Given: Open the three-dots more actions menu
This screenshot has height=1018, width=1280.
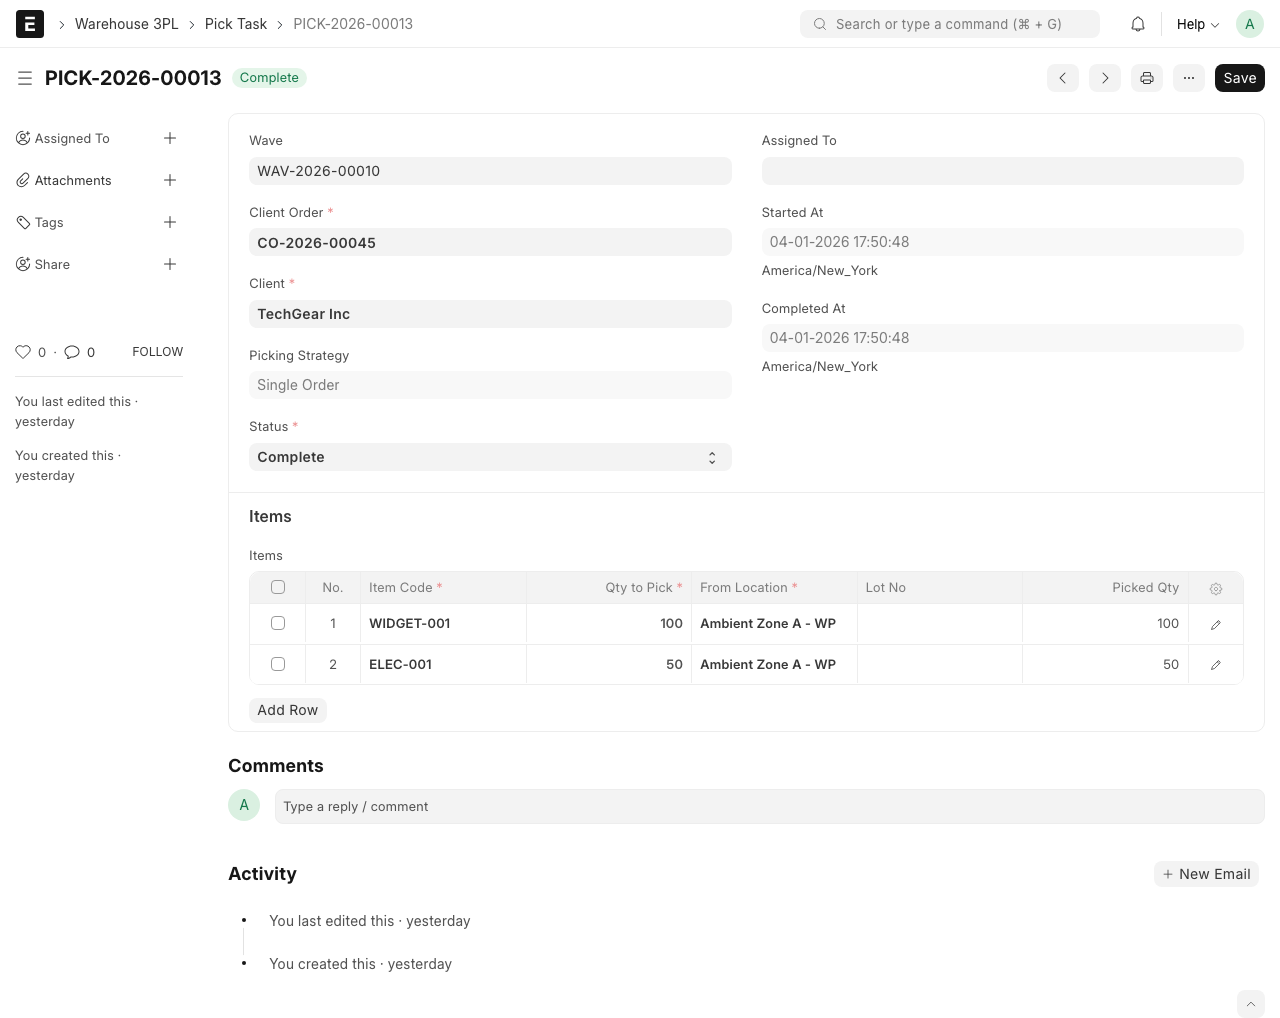Looking at the screenshot, I should [x=1188, y=78].
